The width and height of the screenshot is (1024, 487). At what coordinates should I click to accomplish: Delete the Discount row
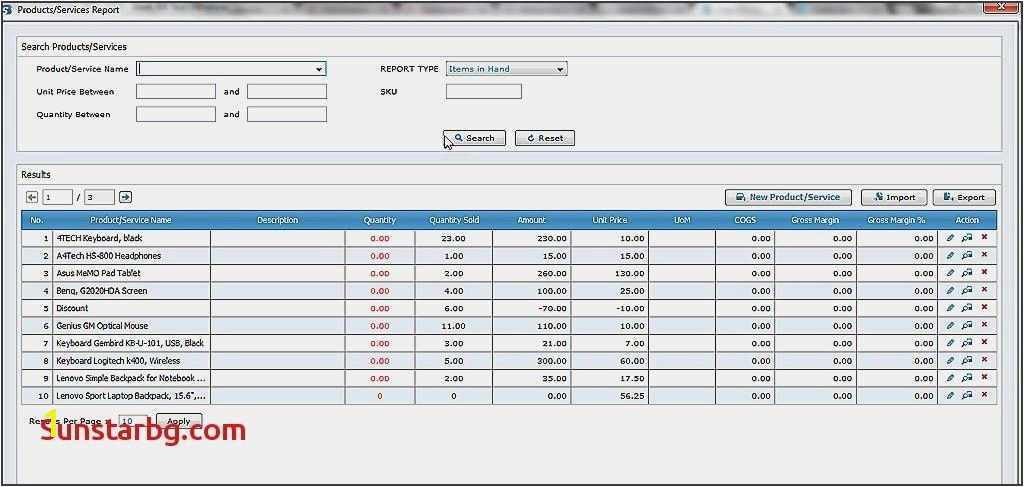click(x=984, y=307)
